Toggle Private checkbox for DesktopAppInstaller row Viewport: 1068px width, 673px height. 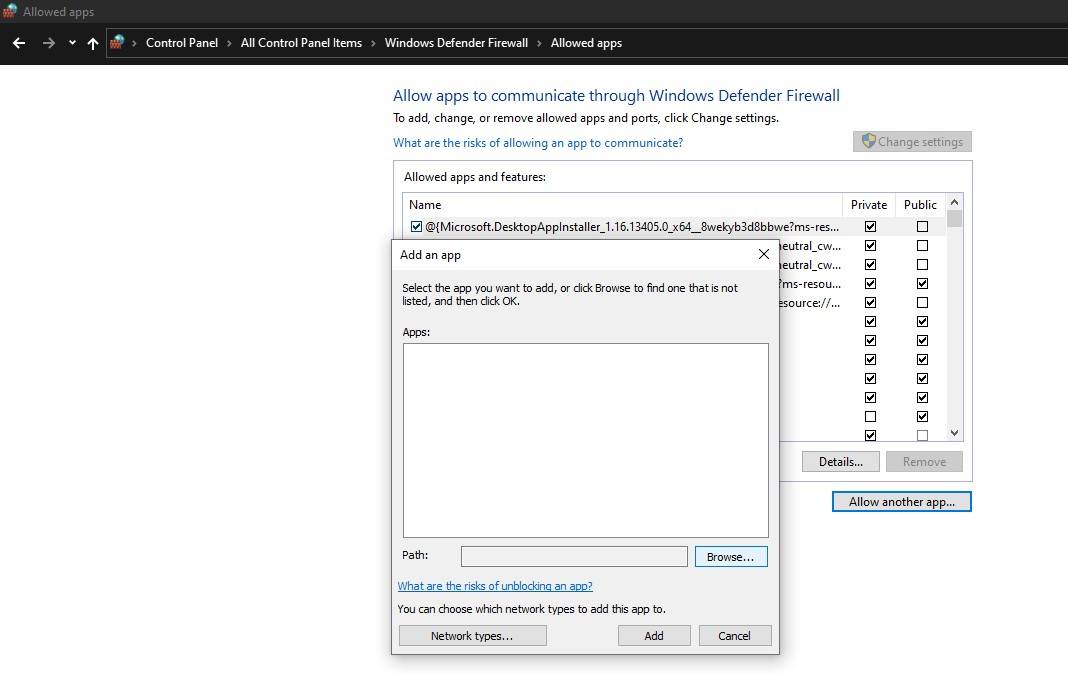point(870,226)
